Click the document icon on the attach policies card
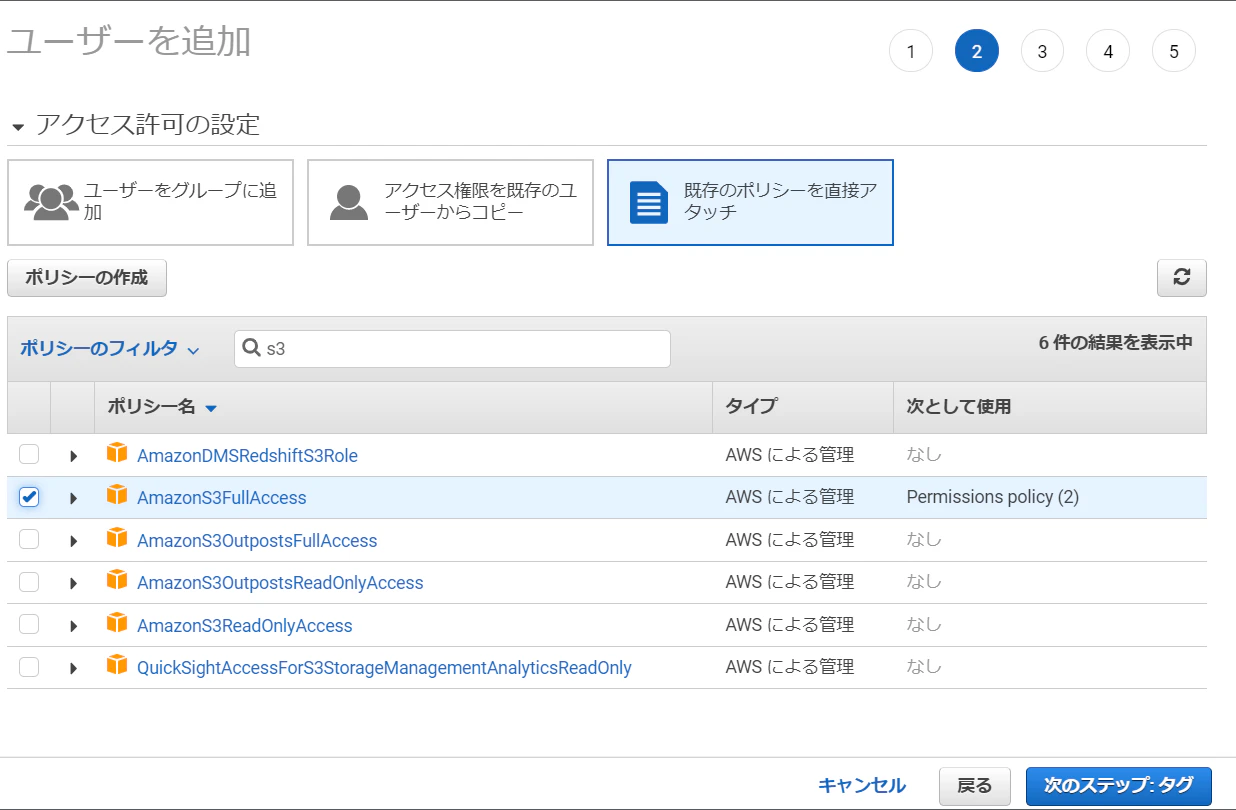Image resolution: width=1236 pixels, height=810 pixels. 648,202
